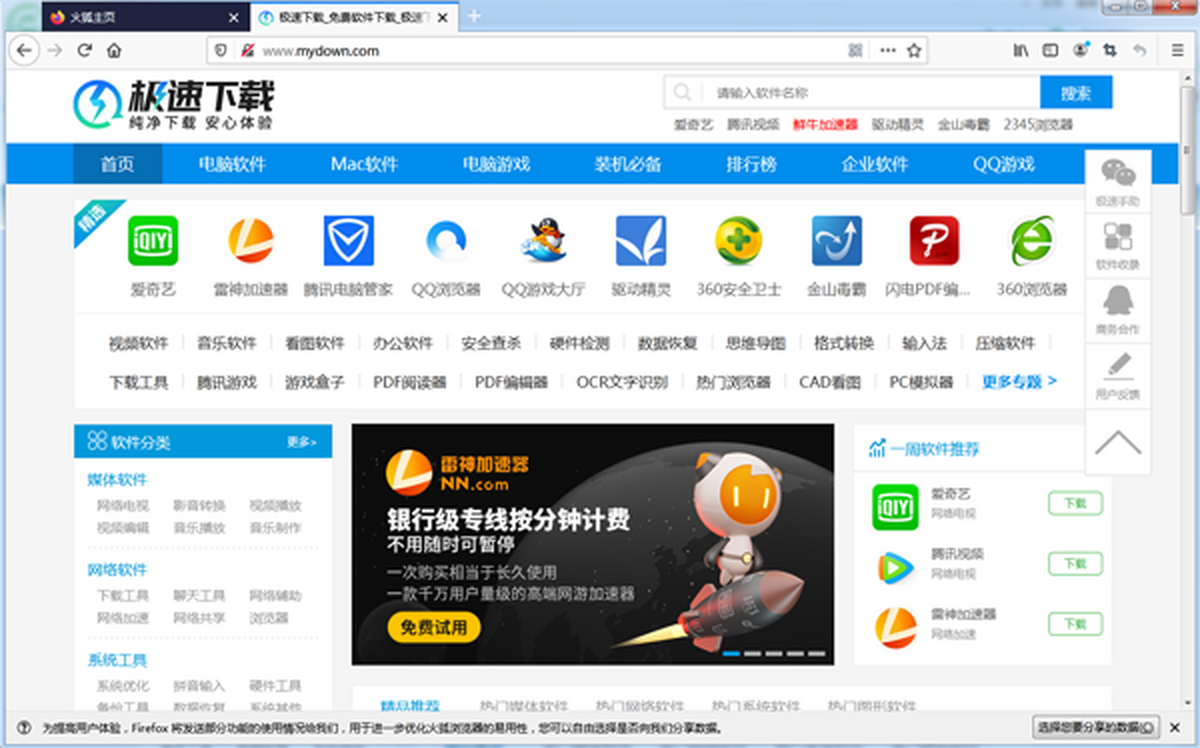
Task: Open the Firefox account icon in toolbar
Action: pos(1080,50)
